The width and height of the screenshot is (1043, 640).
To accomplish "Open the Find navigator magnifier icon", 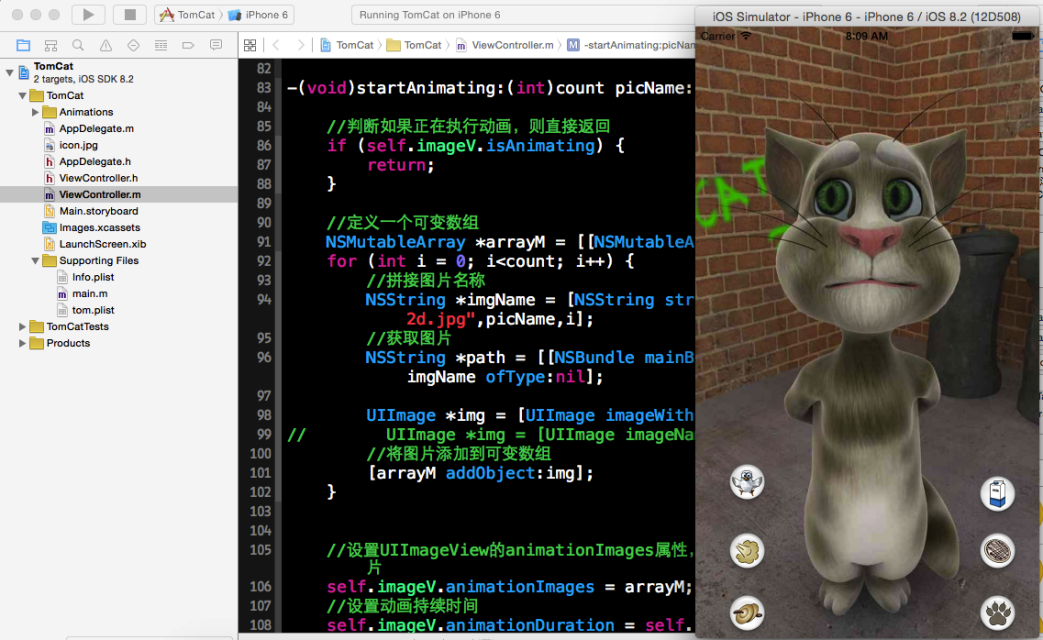I will pos(78,45).
